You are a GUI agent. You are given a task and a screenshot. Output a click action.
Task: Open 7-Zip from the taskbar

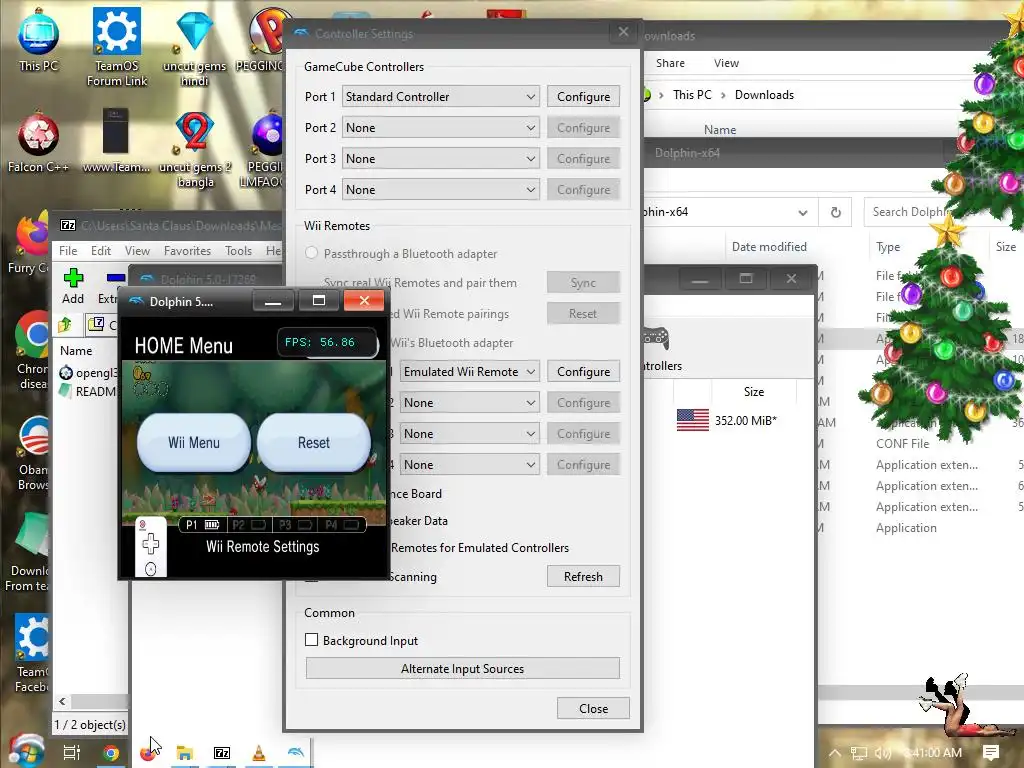click(222, 753)
